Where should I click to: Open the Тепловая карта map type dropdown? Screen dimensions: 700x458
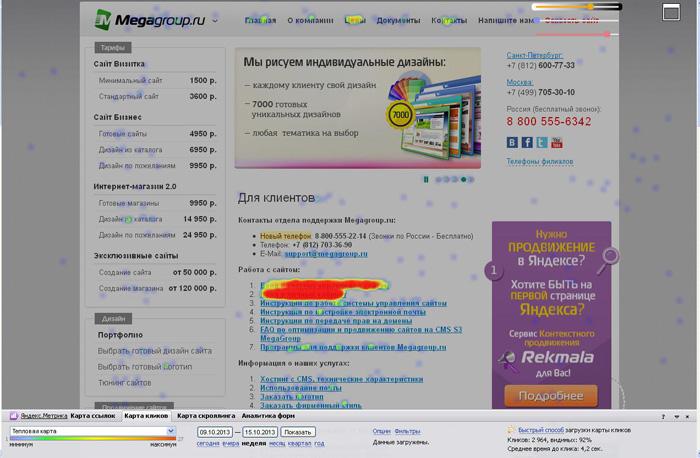92,431
